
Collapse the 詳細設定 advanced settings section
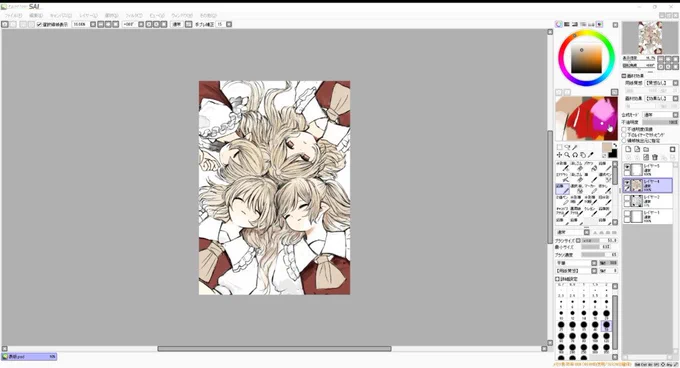click(x=557, y=279)
